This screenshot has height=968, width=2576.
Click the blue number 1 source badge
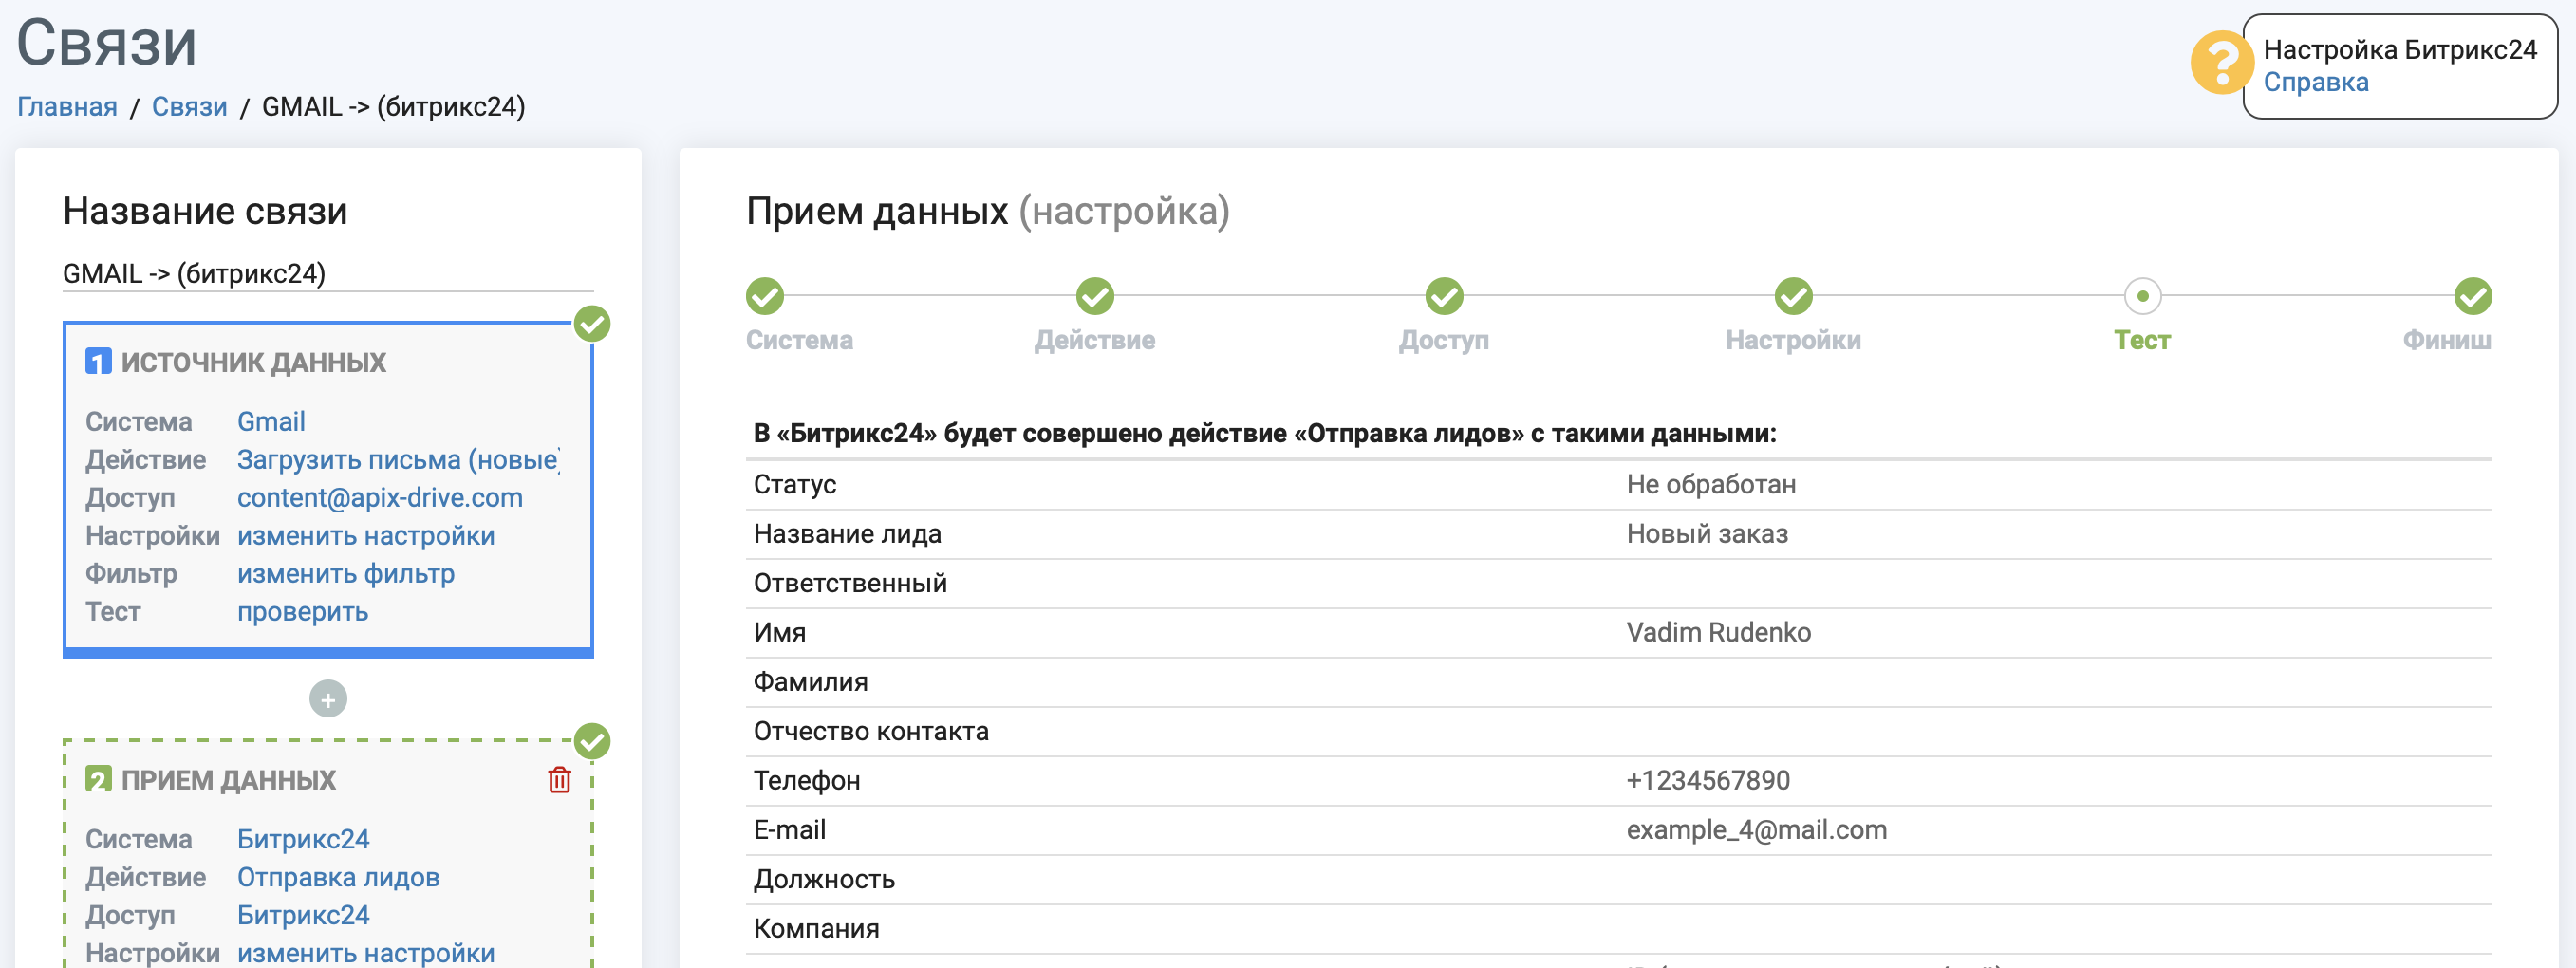click(98, 362)
